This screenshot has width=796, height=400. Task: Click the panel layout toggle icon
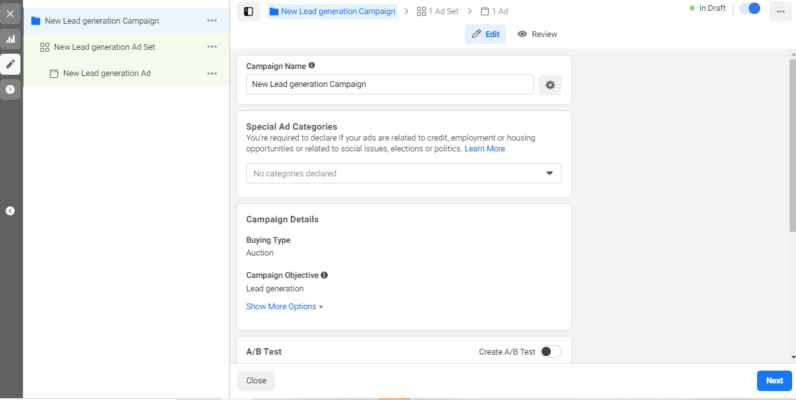248,11
